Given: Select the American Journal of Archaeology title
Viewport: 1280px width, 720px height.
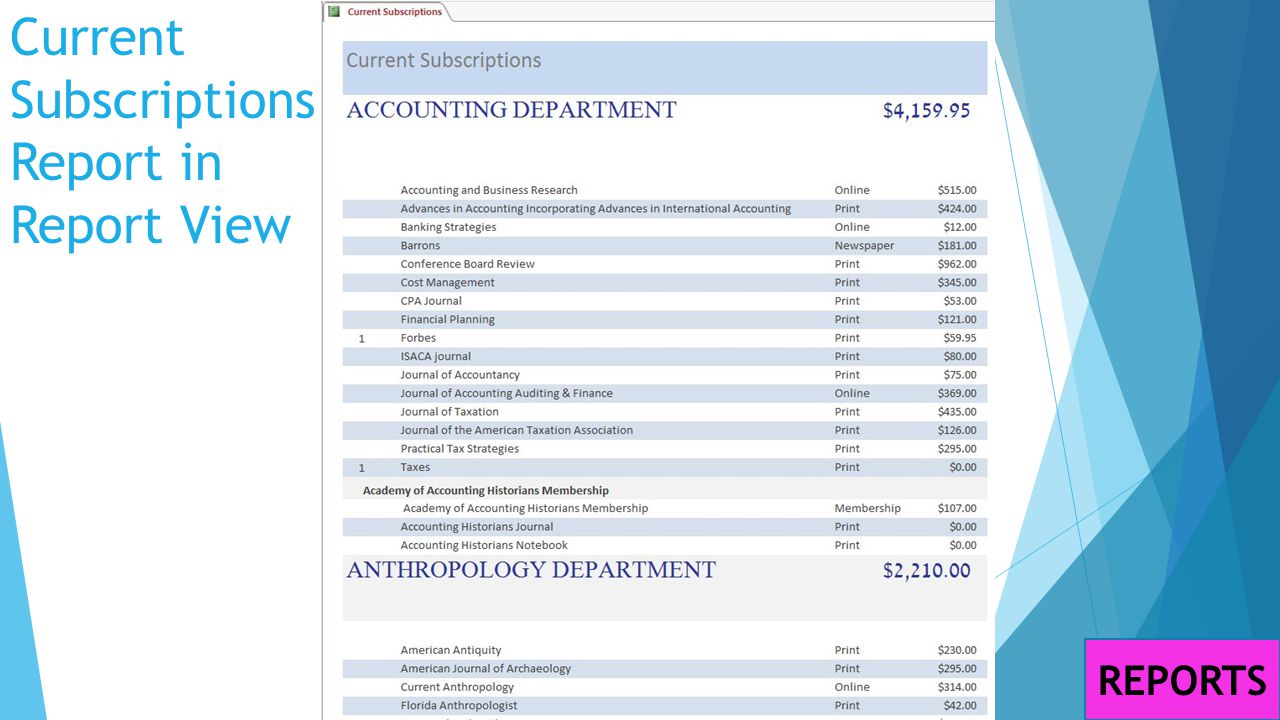Looking at the screenshot, I should [x=486, y=669].
